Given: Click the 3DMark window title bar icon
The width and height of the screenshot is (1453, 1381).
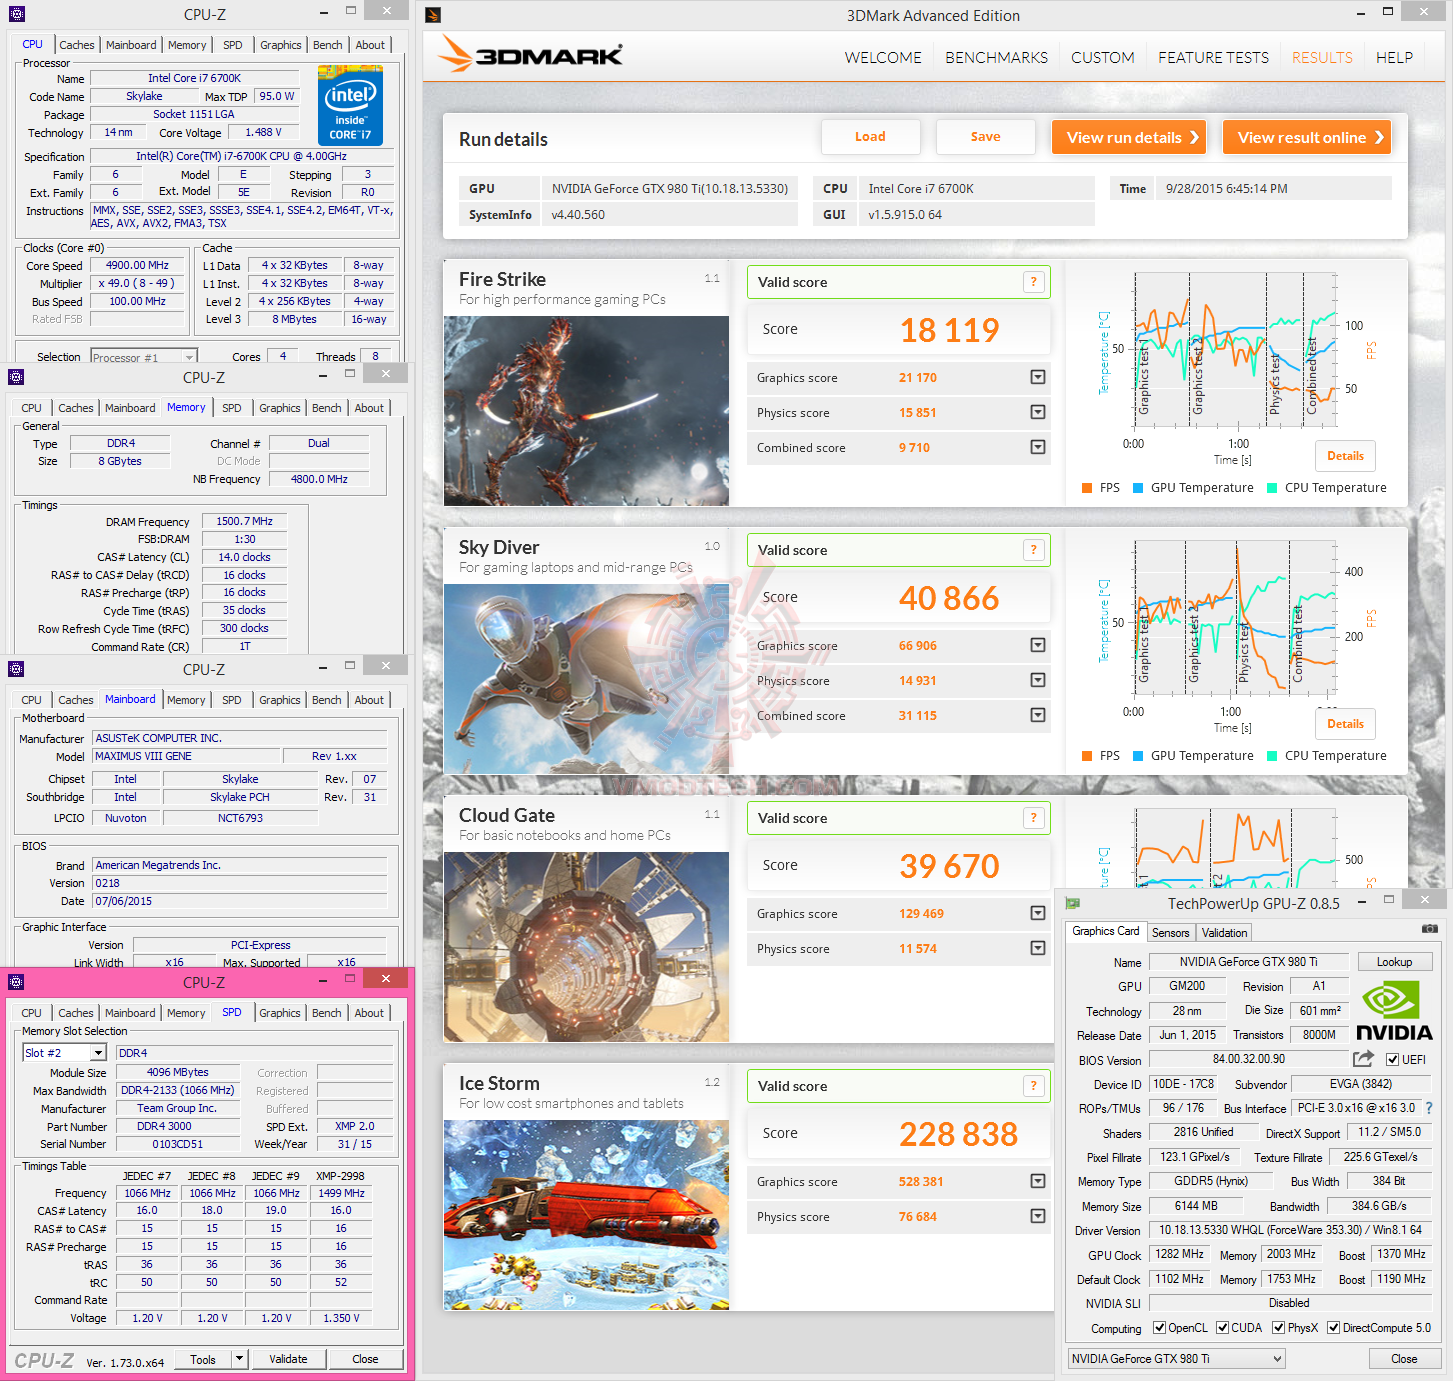Looking at the screenshot, I should coord(433,15).
